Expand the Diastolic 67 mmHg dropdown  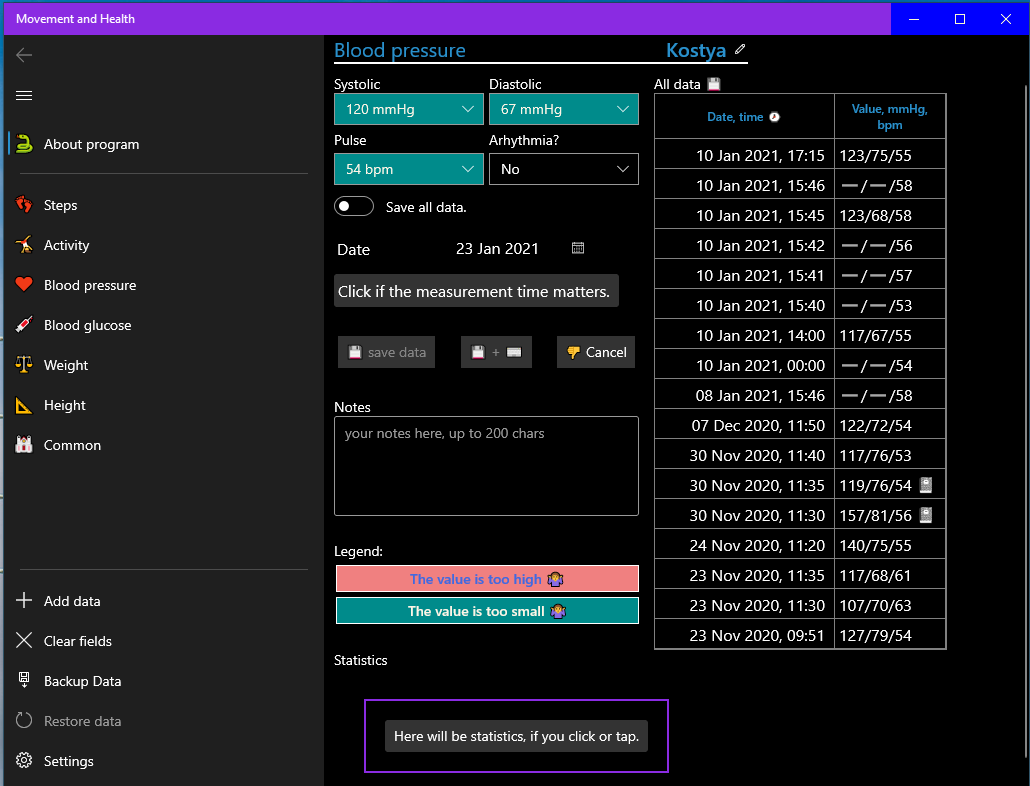point(564,109)
